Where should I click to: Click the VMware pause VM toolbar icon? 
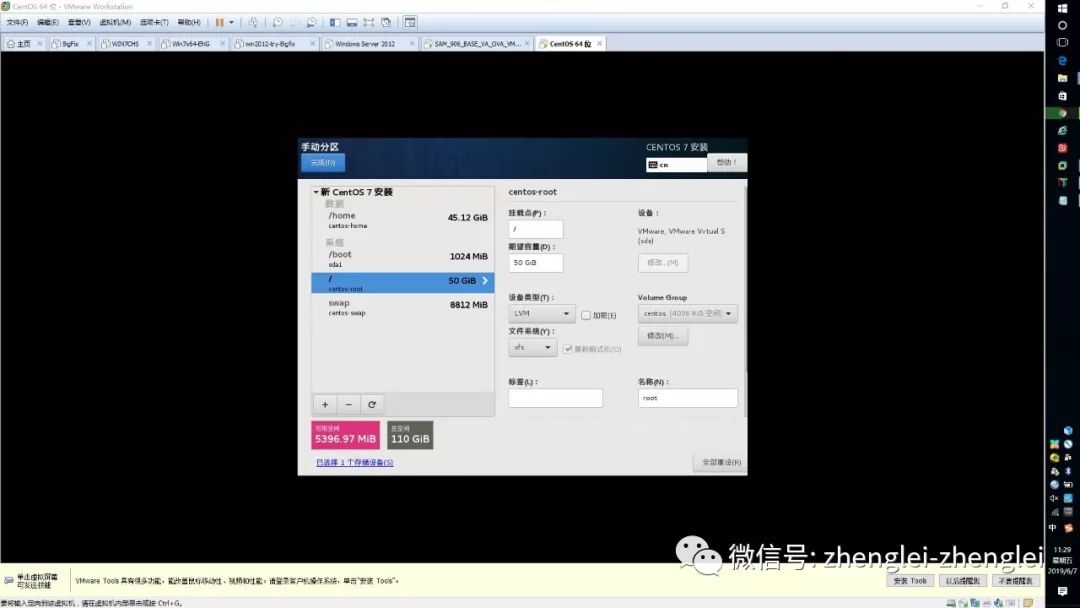(219, 23)
